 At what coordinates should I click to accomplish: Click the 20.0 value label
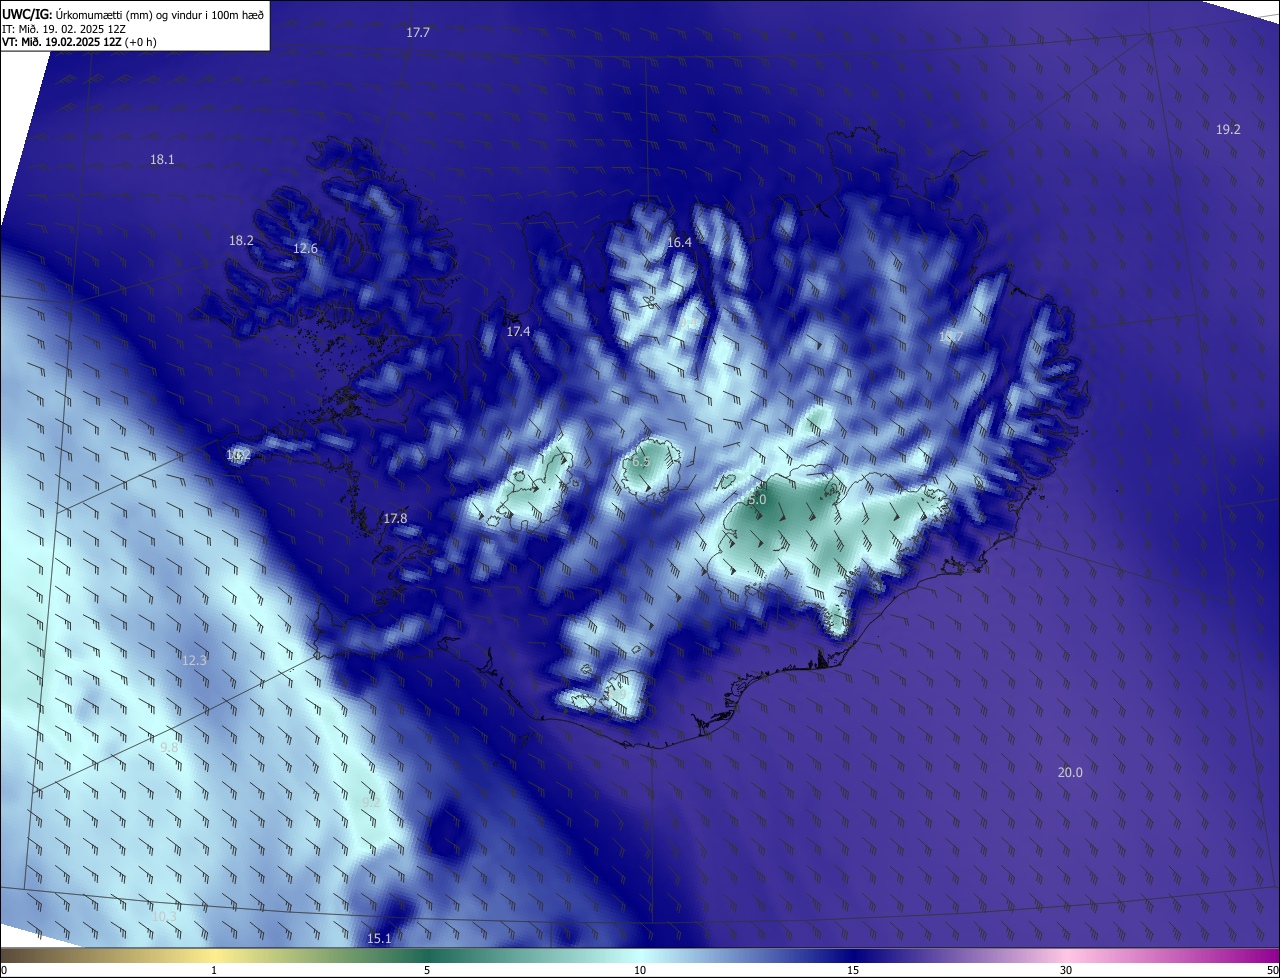pos(1070,773)
